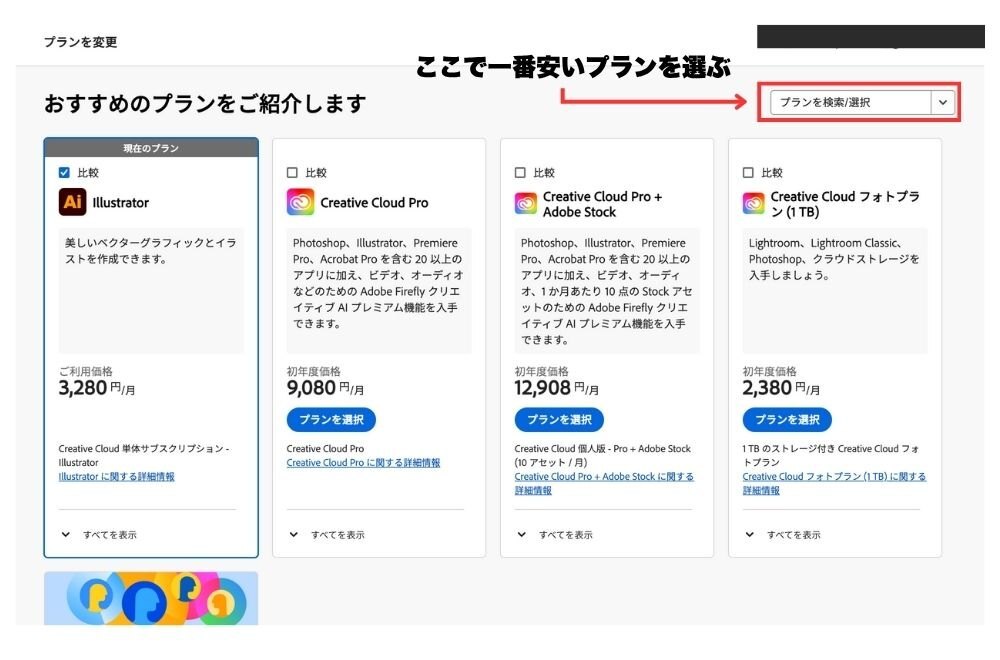Open Creative Cloud Pro + Adobe Stock に関する詳細情報 link
The width and height of the screenshot is (1000, 660).
point(604,483)
